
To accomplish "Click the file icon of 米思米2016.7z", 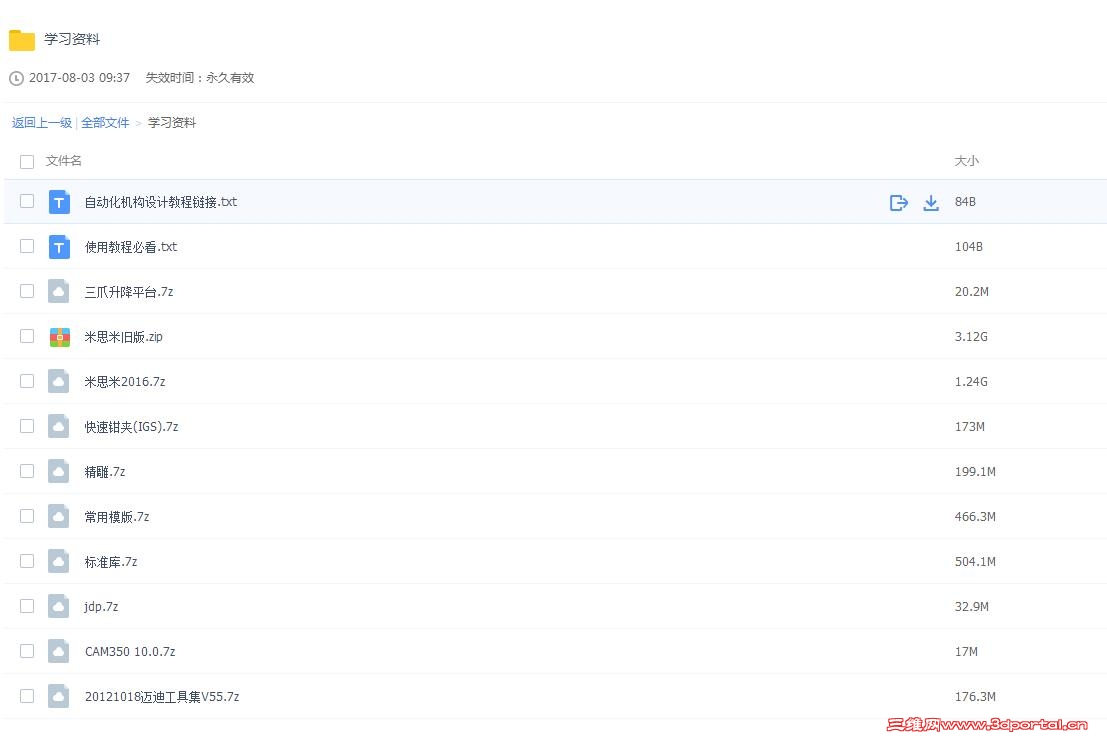I will coord(59,381).
